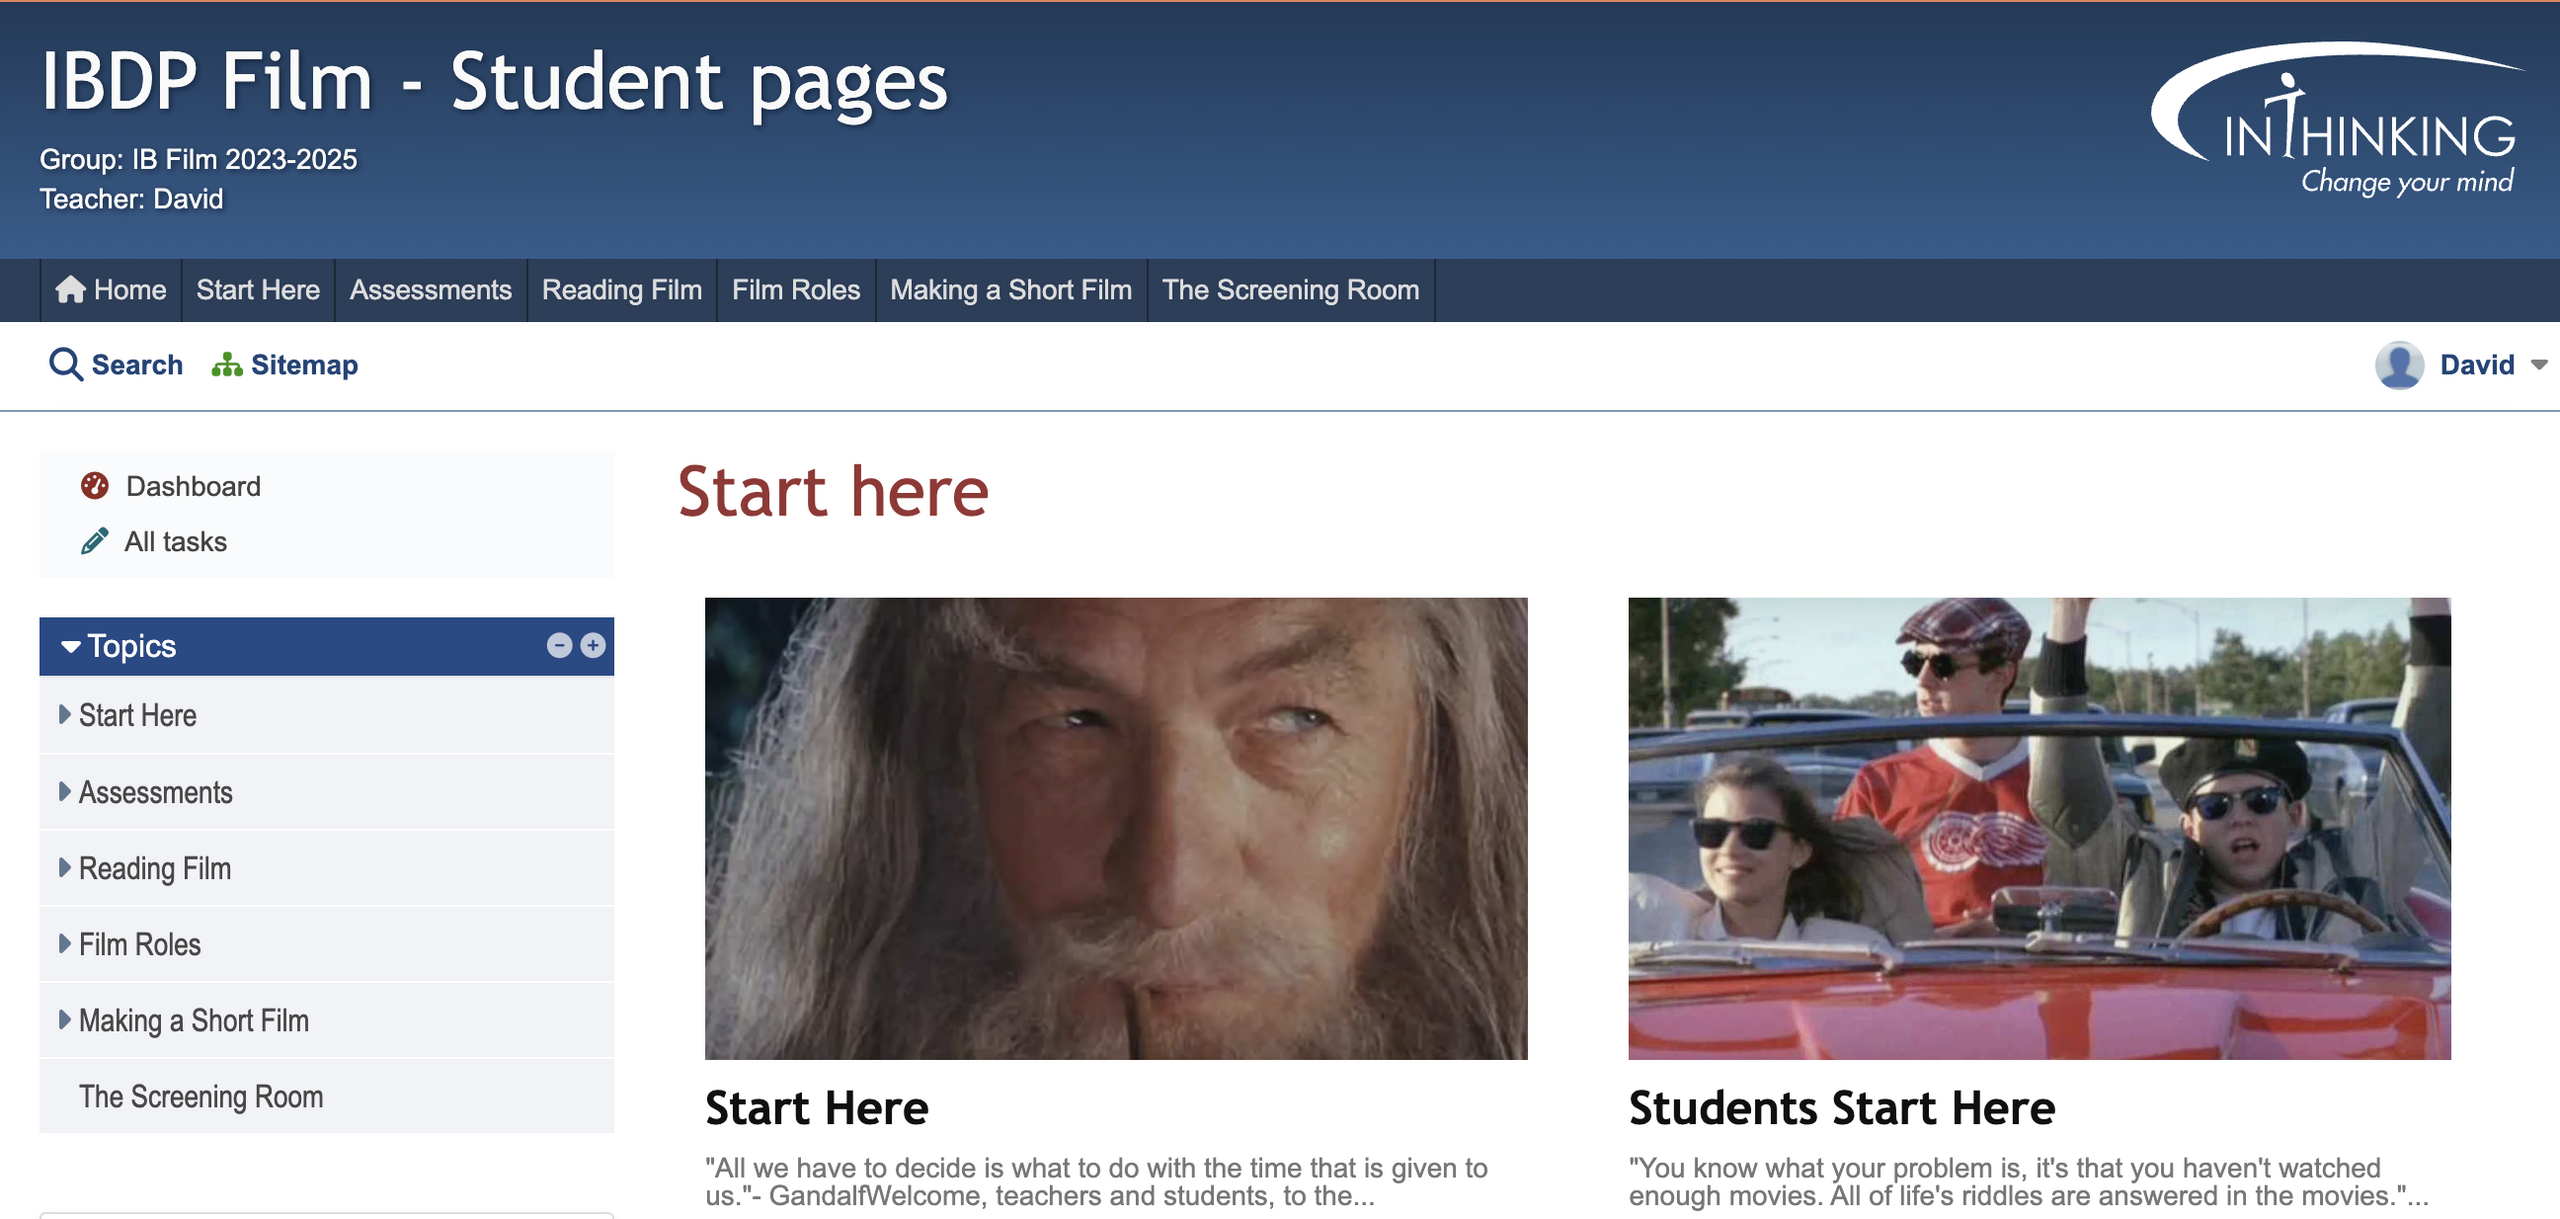Collapse the Topics panel header arrow
The image size is (2560, 1219).
point(71,647)
